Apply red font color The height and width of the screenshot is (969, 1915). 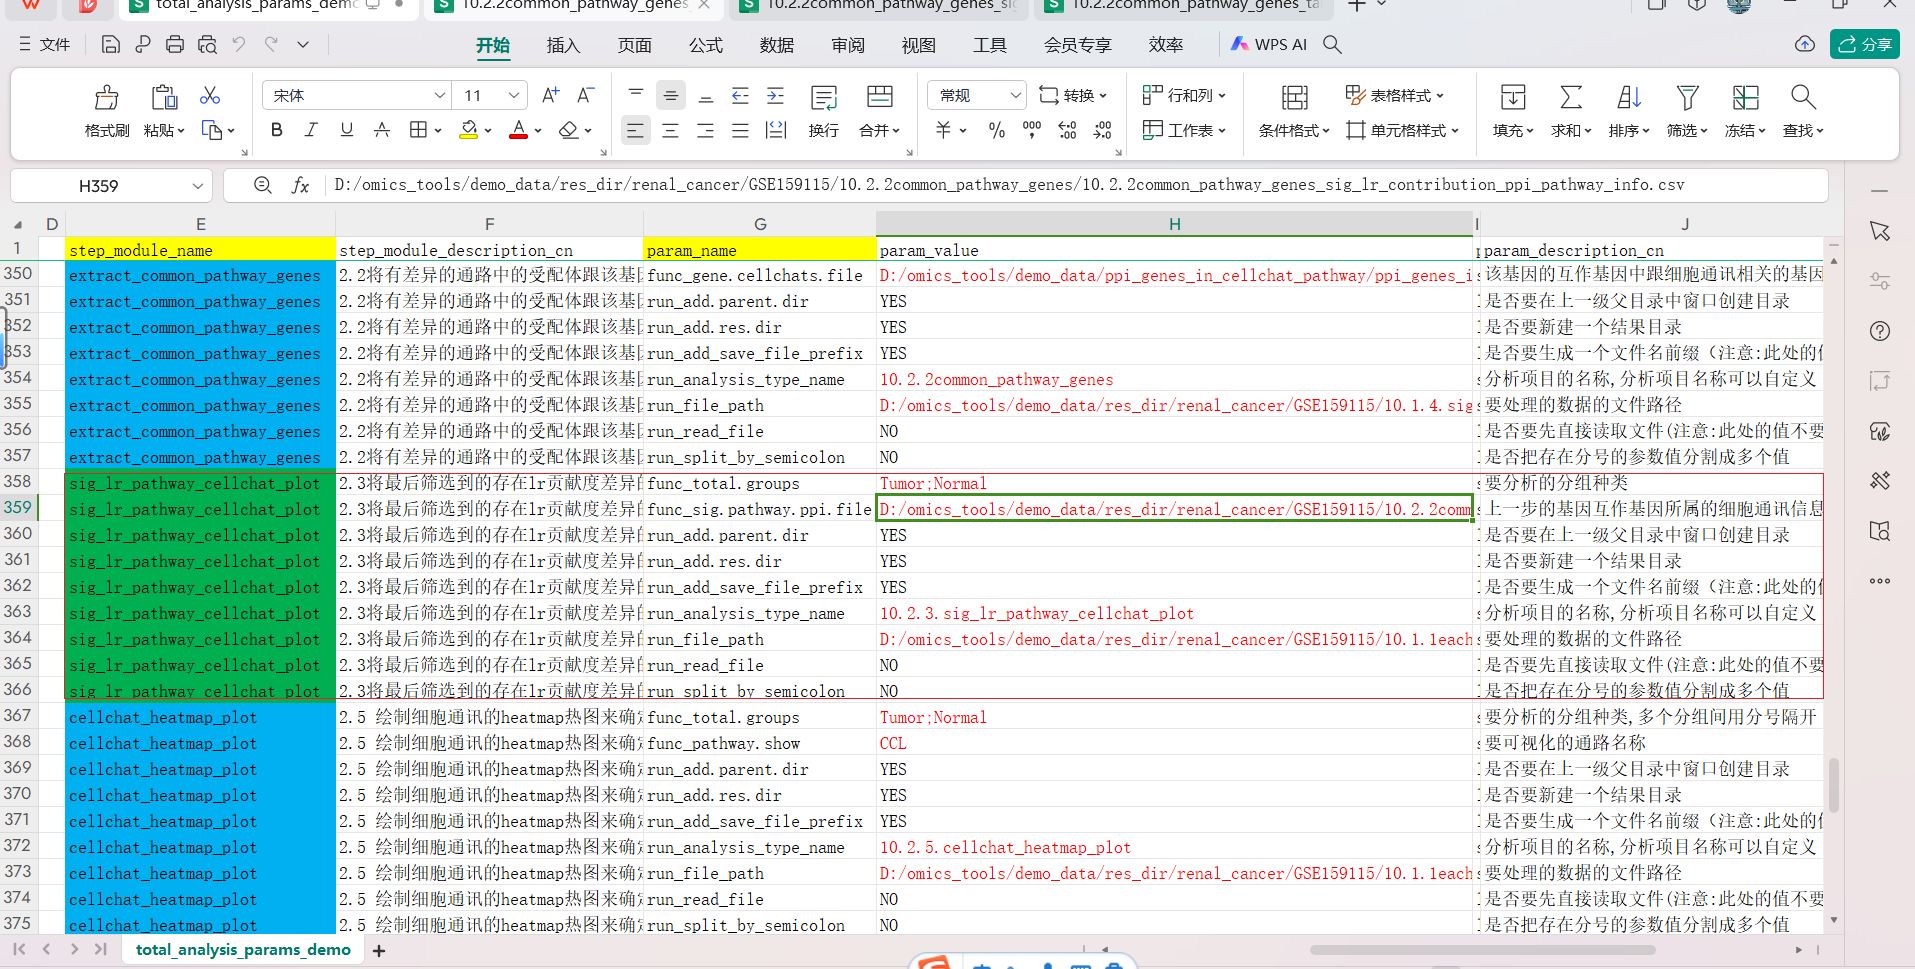point(518,130)
